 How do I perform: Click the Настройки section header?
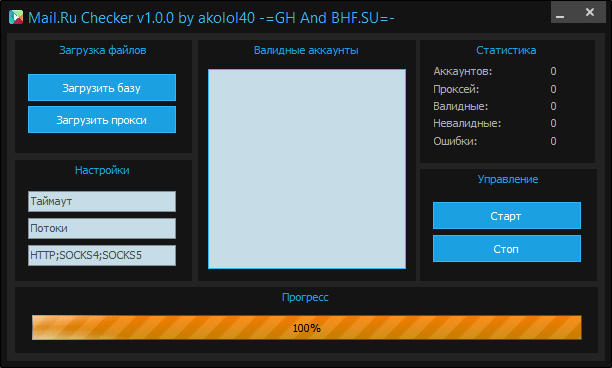(102, 171)
